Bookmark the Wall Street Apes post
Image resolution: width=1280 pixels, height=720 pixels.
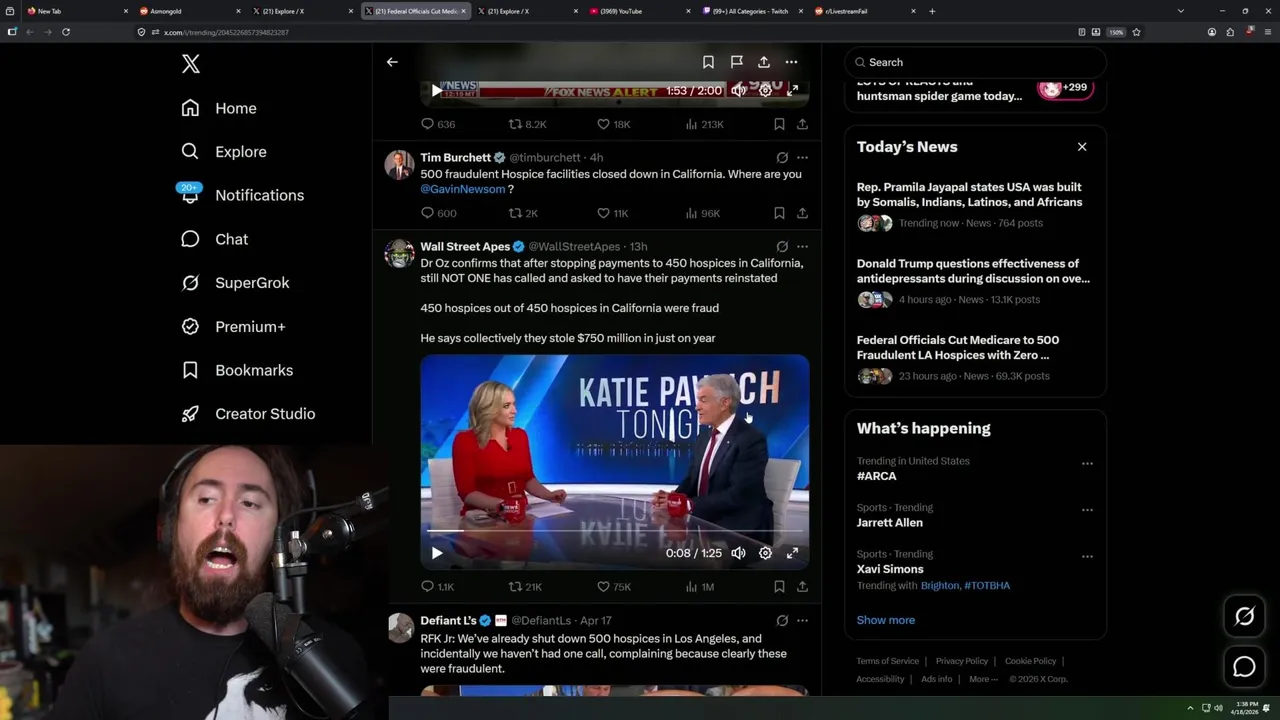(x=779, y=587)
